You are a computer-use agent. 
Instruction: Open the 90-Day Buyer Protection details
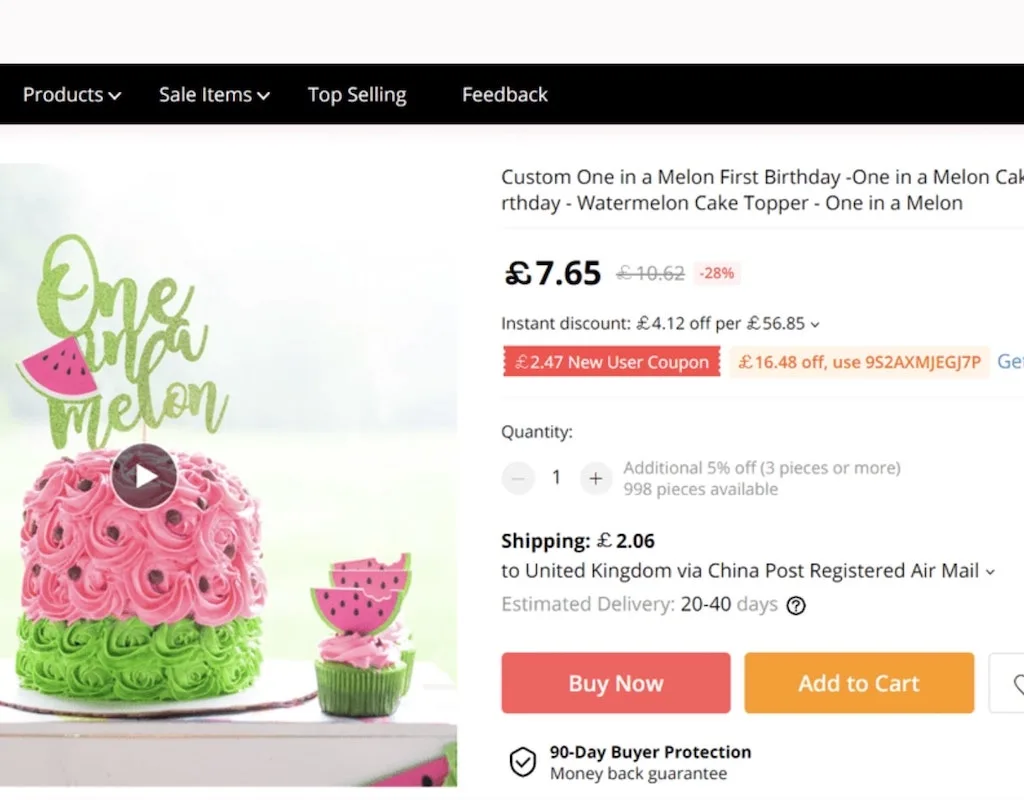[x=650, y=753]
